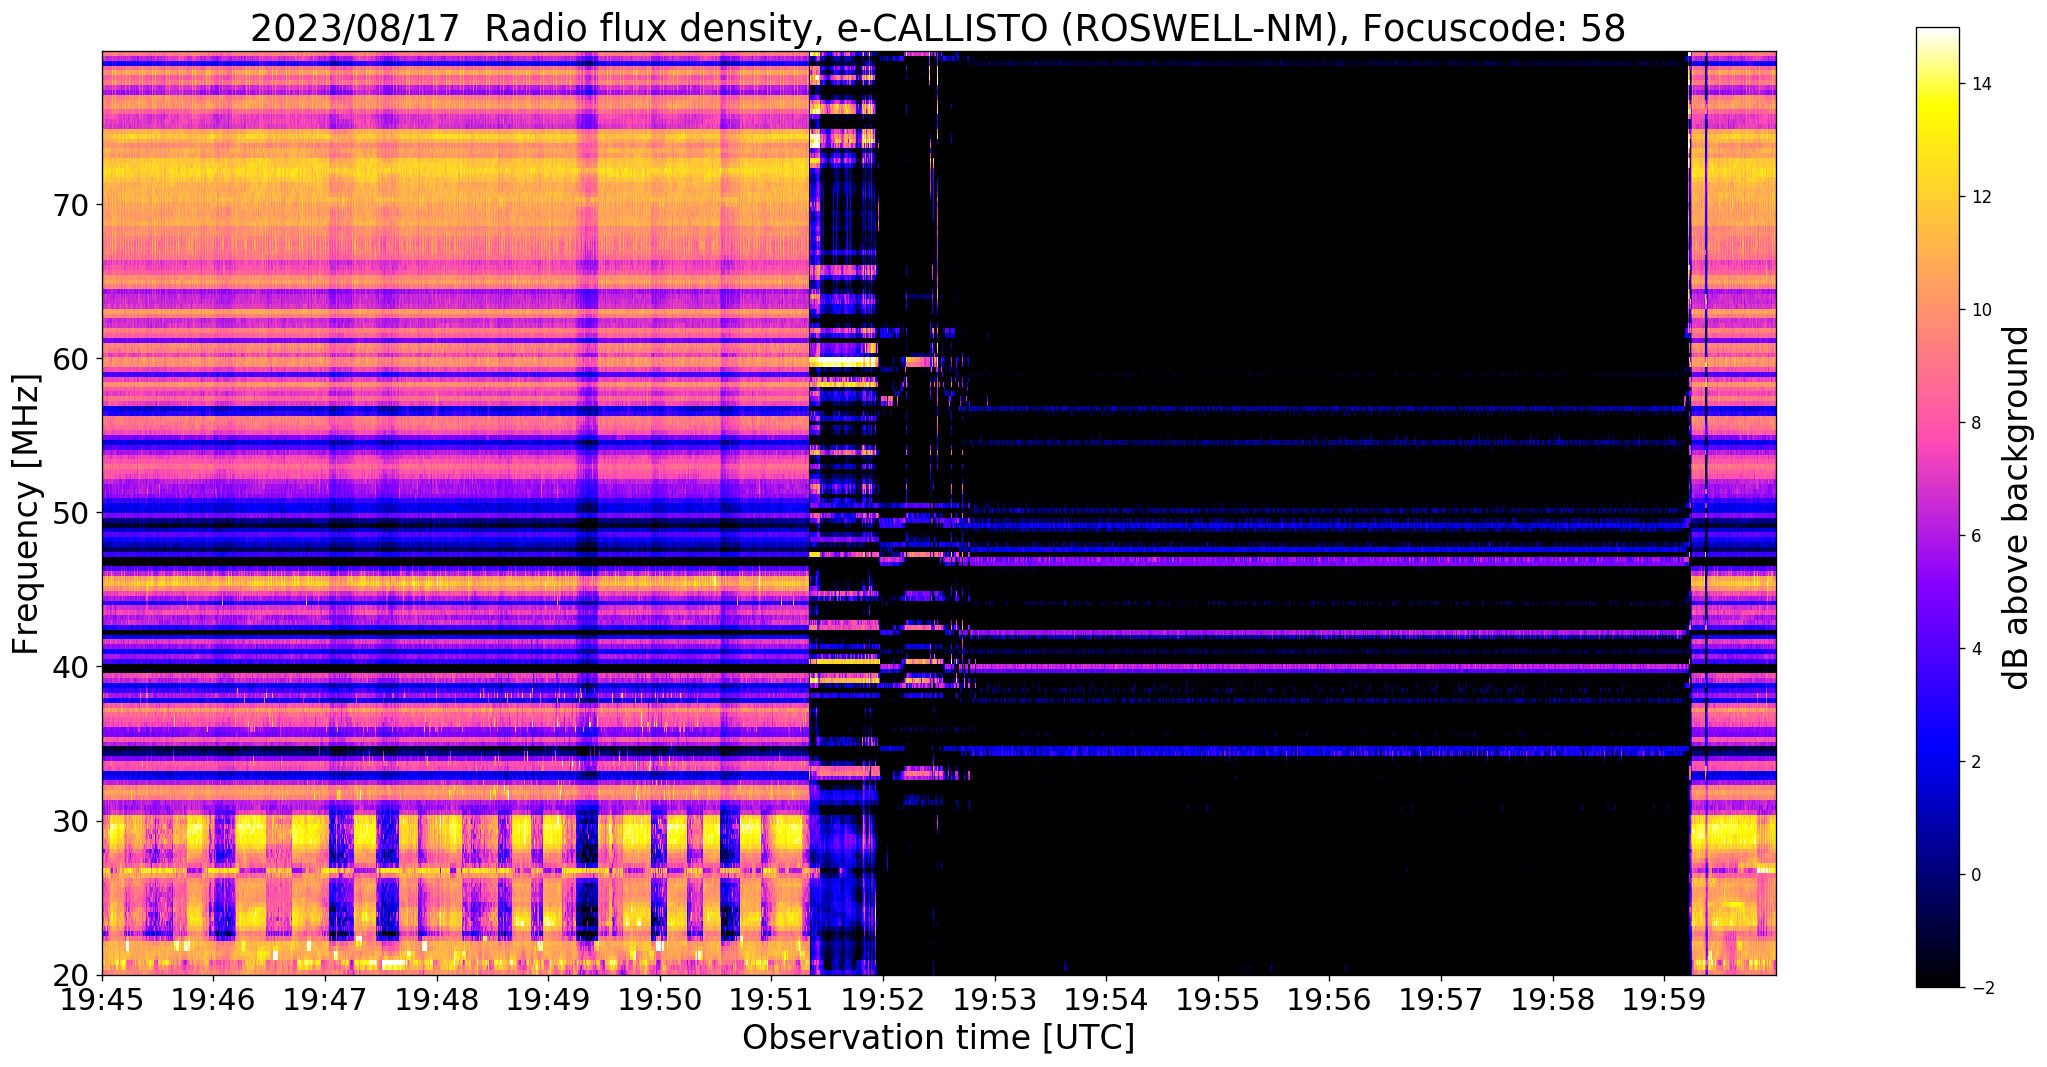This screenshot has height=1067, width=2047.
Task: Click the 19:54 time tick label
Action: tap(1106, 999)
